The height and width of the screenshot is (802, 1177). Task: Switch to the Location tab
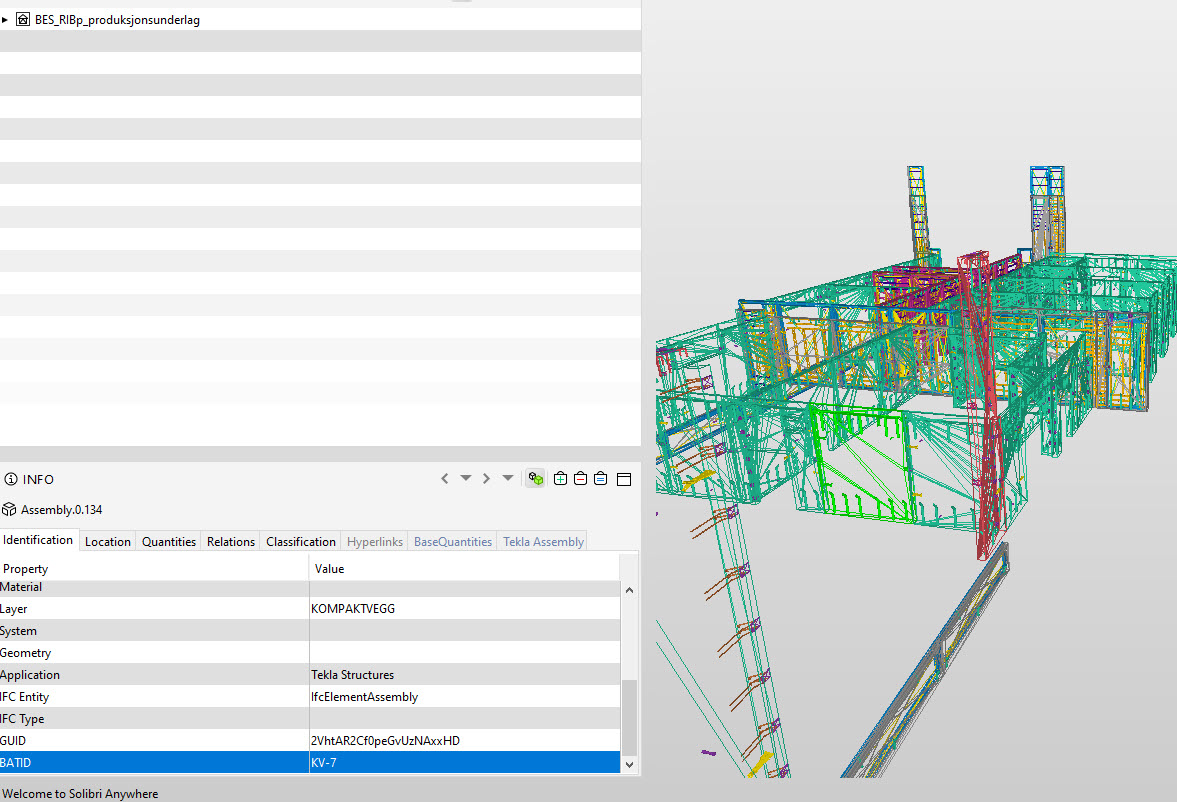tap(107, 542)
